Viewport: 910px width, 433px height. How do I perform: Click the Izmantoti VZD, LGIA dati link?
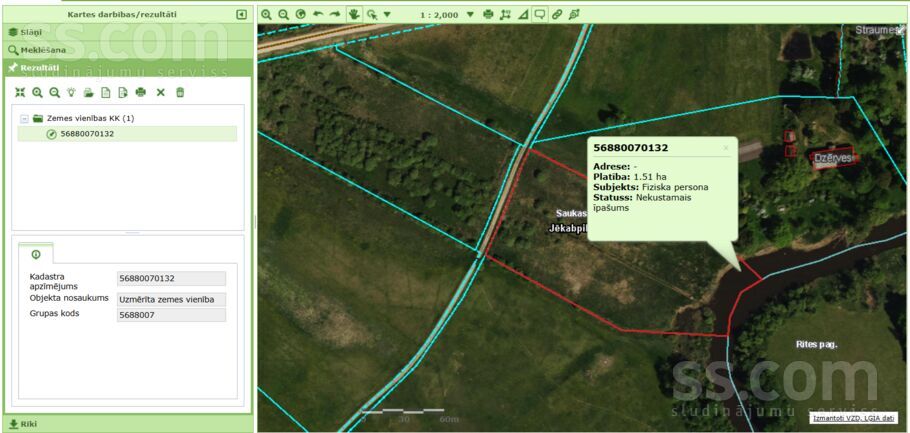(x=853, y=417)
